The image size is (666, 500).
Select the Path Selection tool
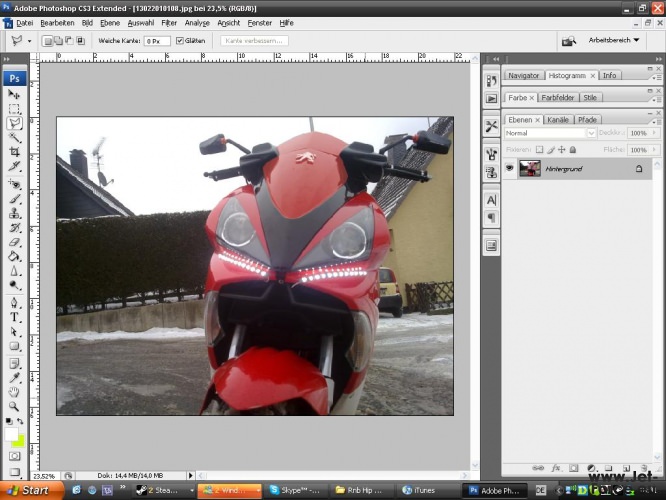(14, 332)
